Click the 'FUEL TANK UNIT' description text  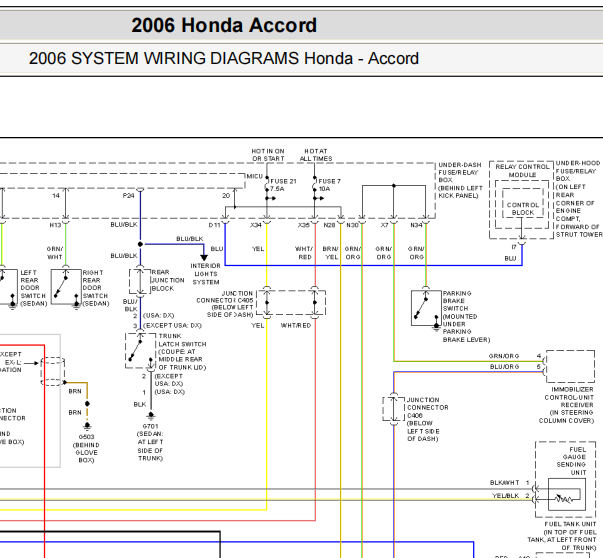pos(562,536)
